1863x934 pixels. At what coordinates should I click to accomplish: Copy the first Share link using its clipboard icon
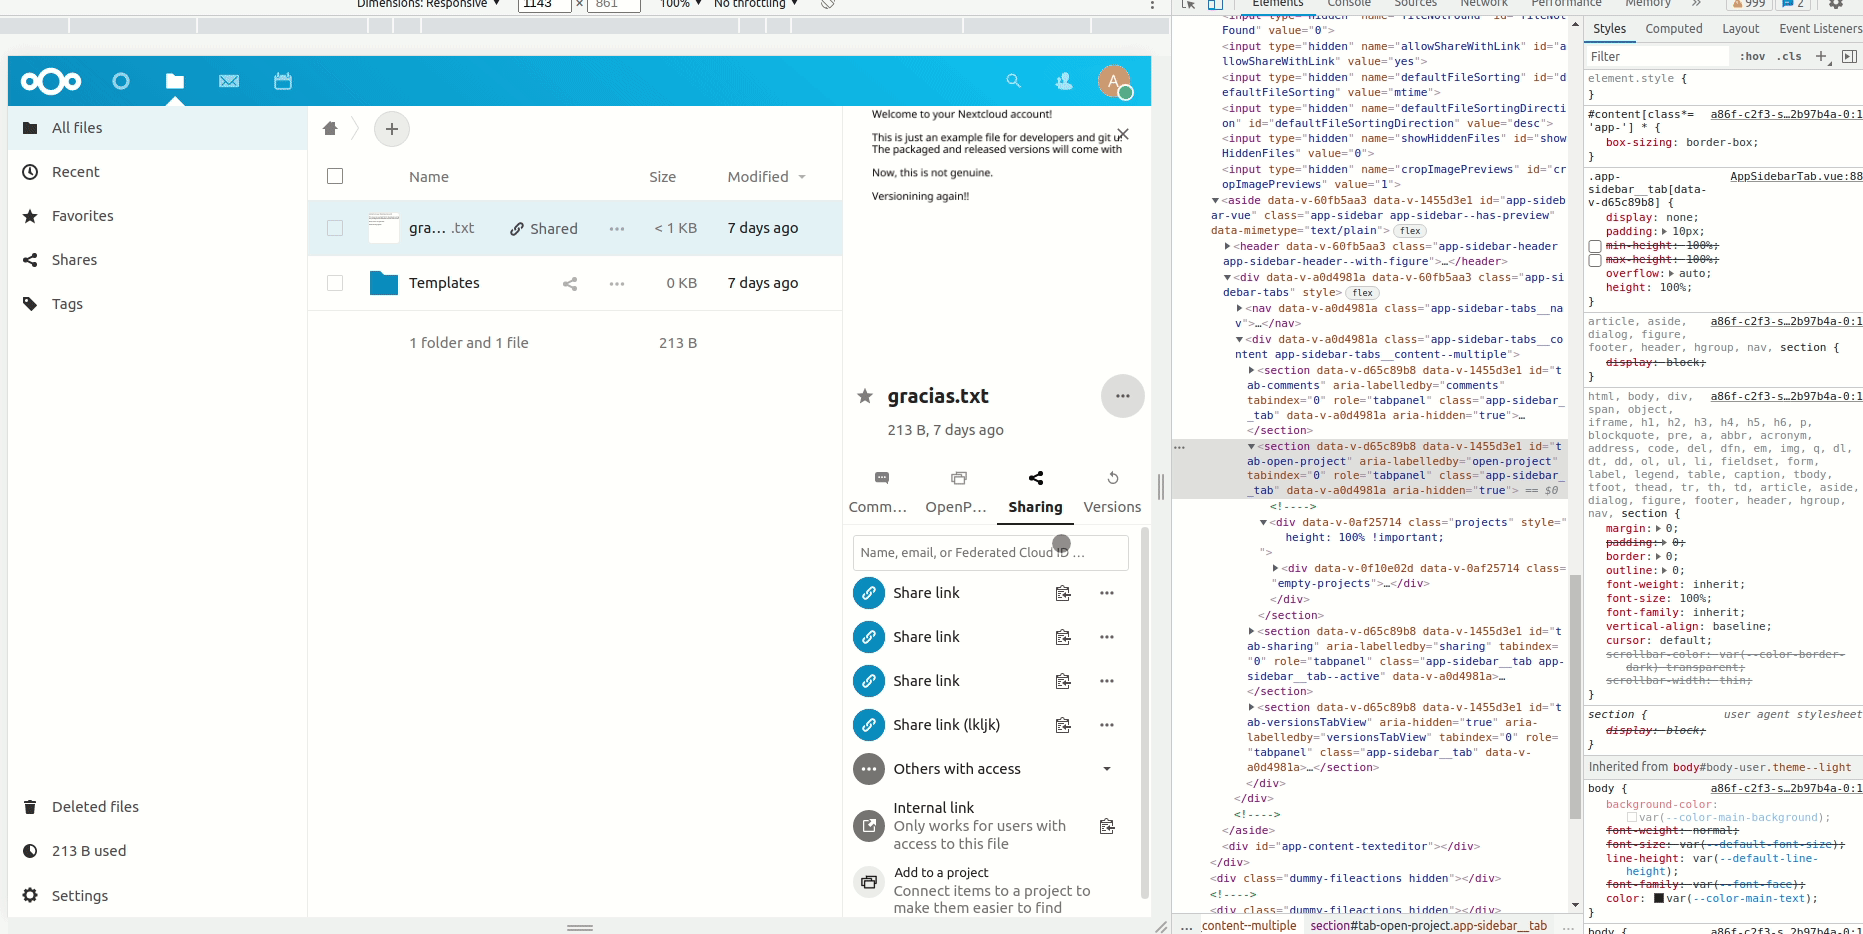point(1063,593)
